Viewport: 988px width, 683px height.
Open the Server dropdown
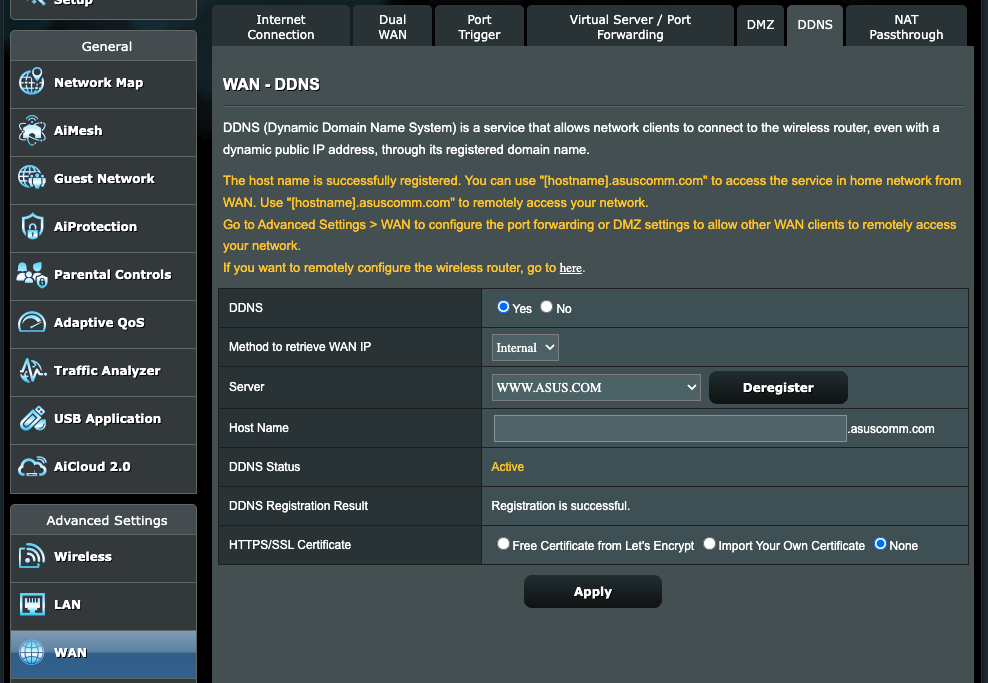pyautogui.click(x=596, y=387)
